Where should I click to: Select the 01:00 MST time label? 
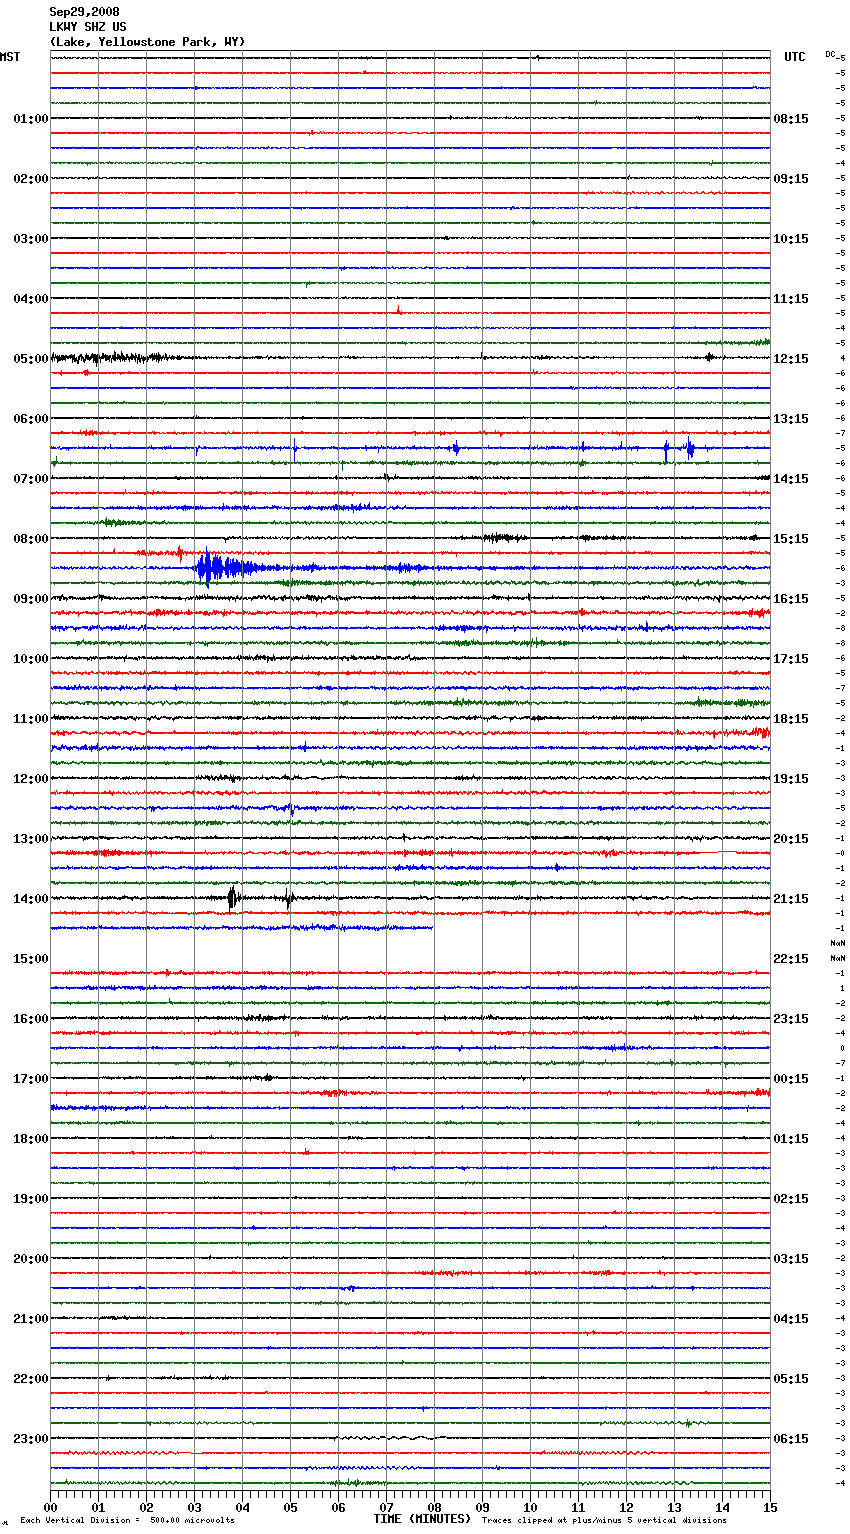[x=31, y=119]
